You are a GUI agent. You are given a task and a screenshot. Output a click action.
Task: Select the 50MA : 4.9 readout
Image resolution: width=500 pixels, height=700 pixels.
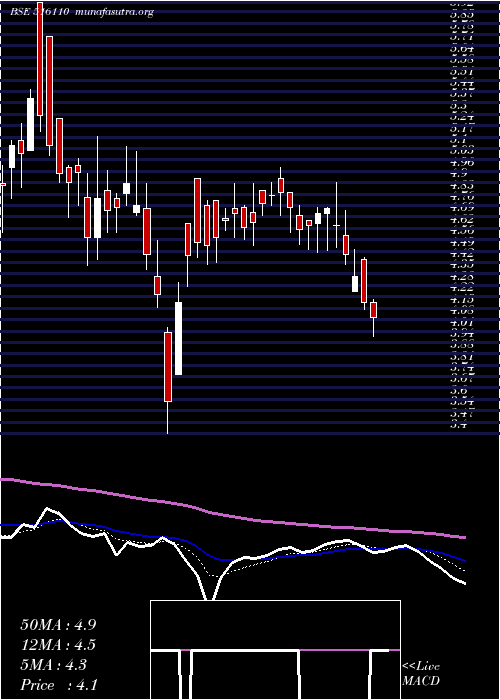tap(58, 625)
